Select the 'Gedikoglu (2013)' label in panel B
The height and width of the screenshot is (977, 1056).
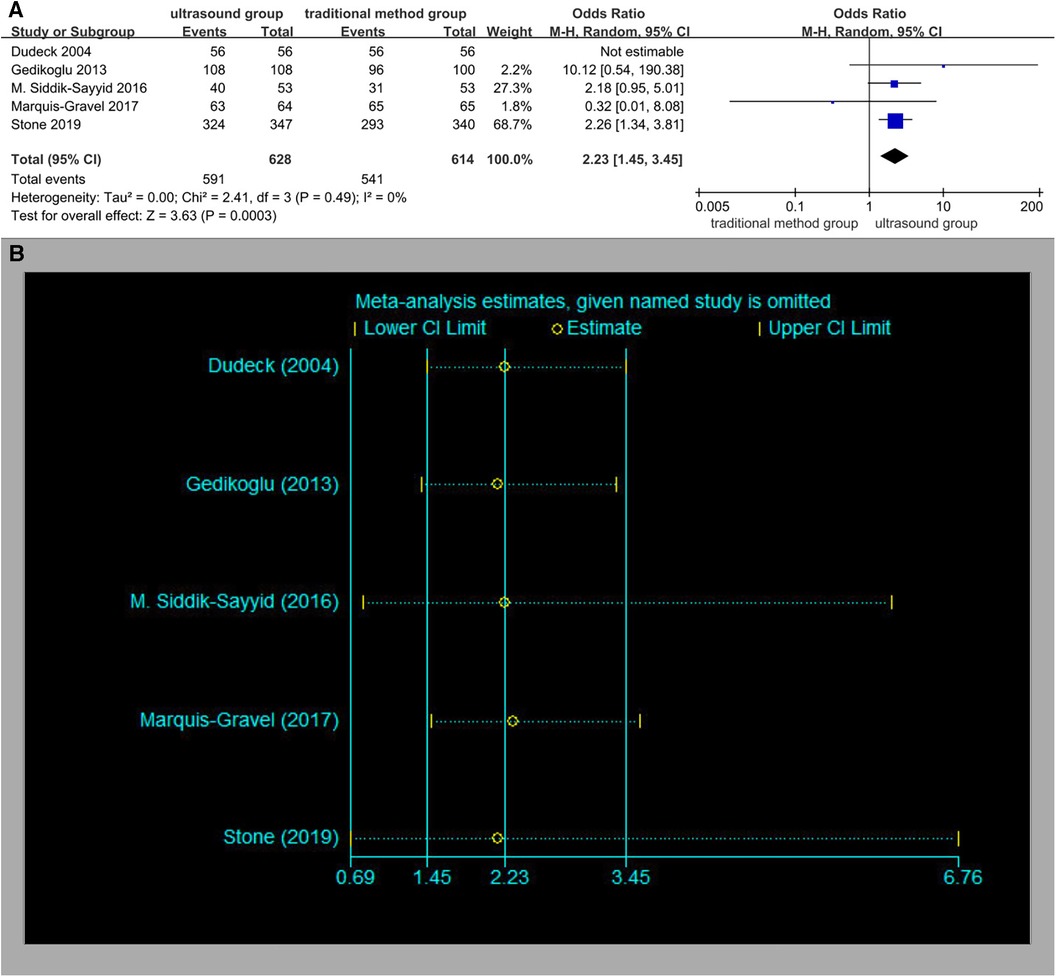click(x=262, y=484)
